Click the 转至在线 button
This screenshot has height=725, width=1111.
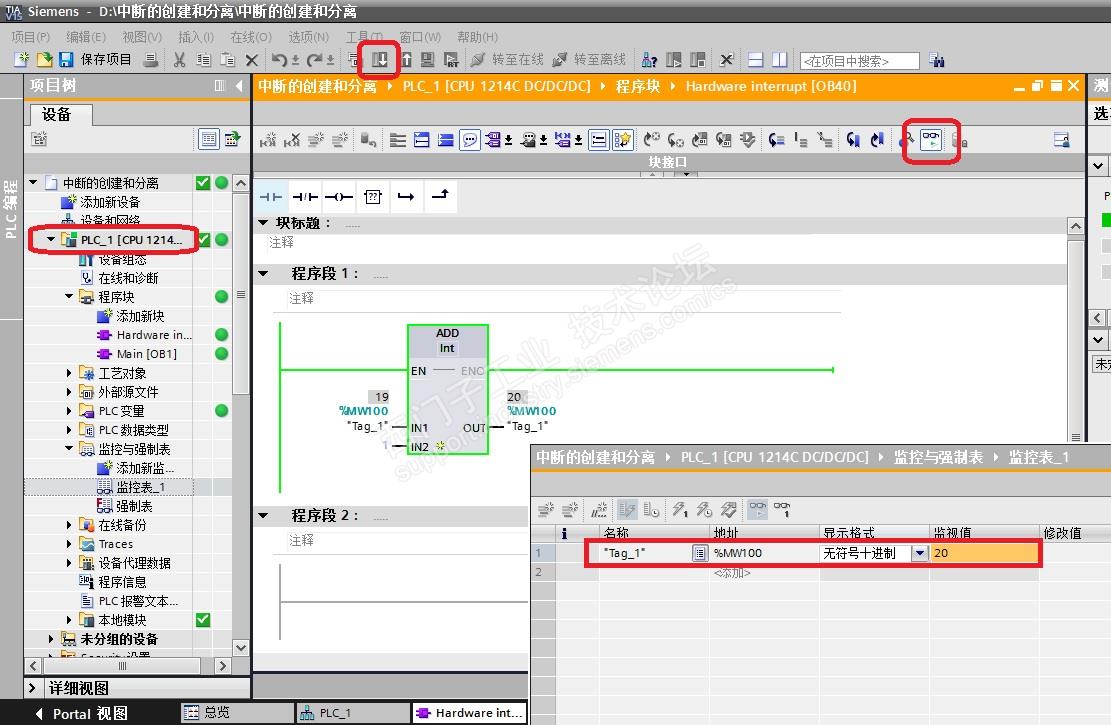pos(507,60)
